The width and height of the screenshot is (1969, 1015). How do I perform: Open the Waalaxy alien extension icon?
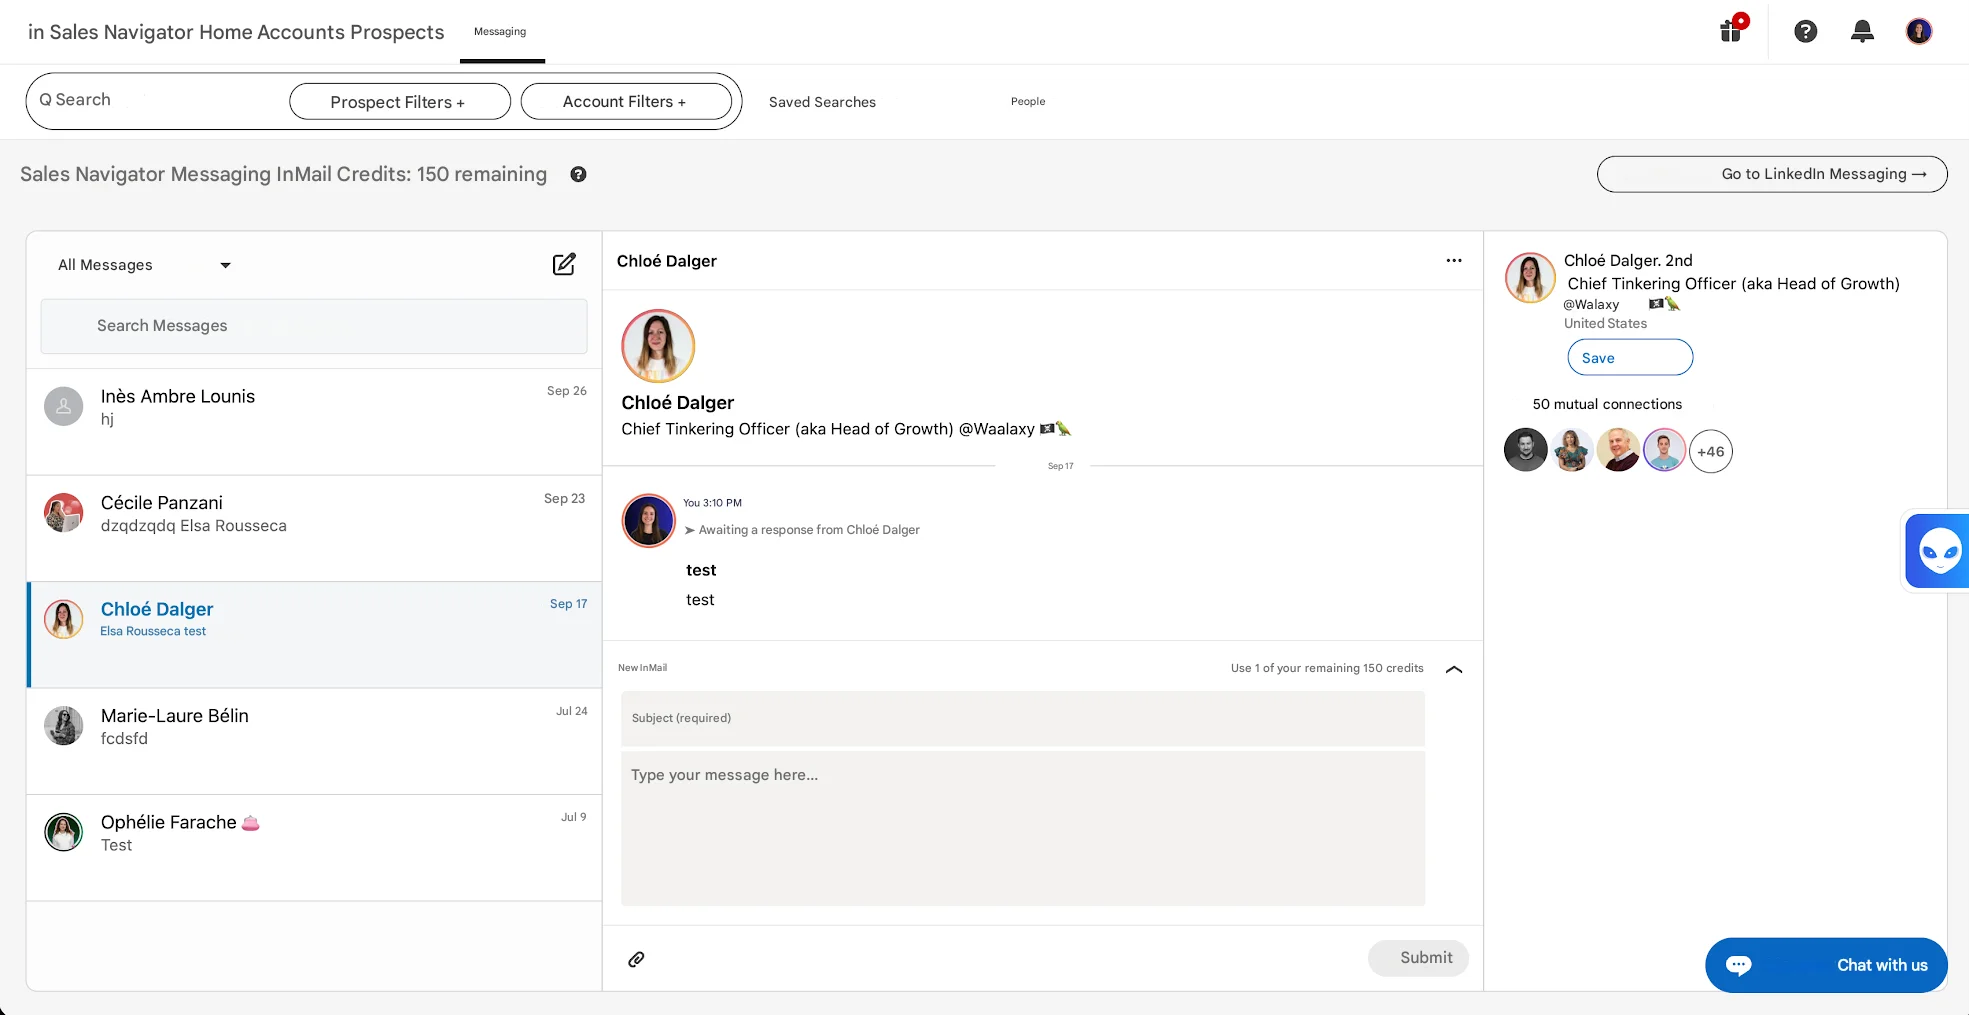pos(1939,550)
